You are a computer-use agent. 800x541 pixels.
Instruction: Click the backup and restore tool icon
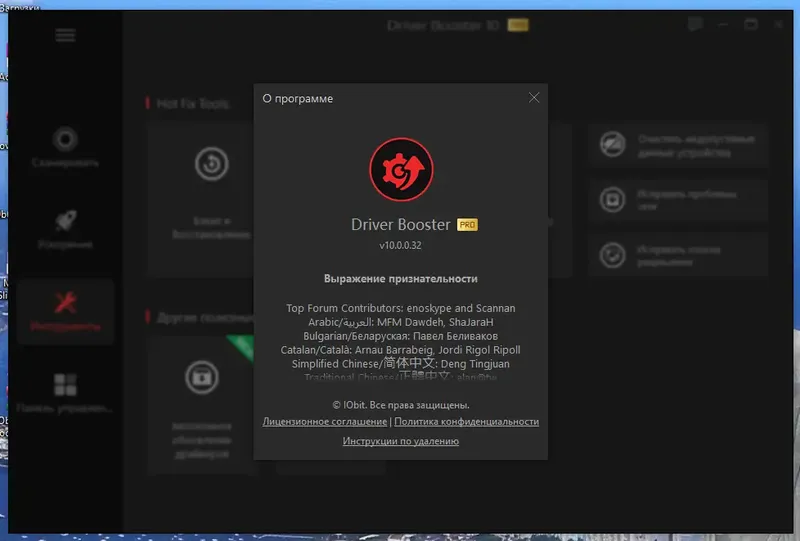tap(211, 164)
